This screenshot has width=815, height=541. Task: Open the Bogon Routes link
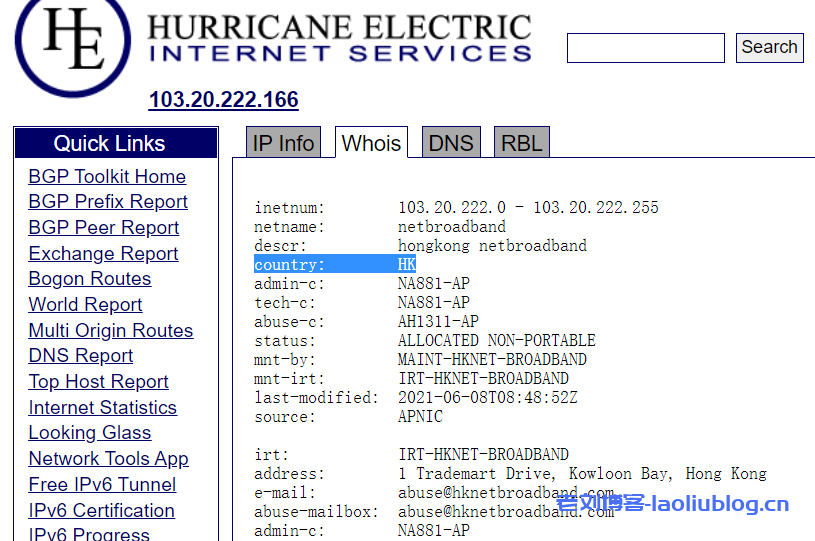[x=90, y=279]
